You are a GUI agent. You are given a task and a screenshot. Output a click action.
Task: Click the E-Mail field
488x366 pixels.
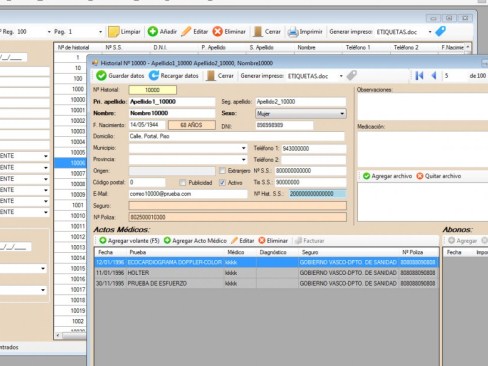[x=188, y=194]
